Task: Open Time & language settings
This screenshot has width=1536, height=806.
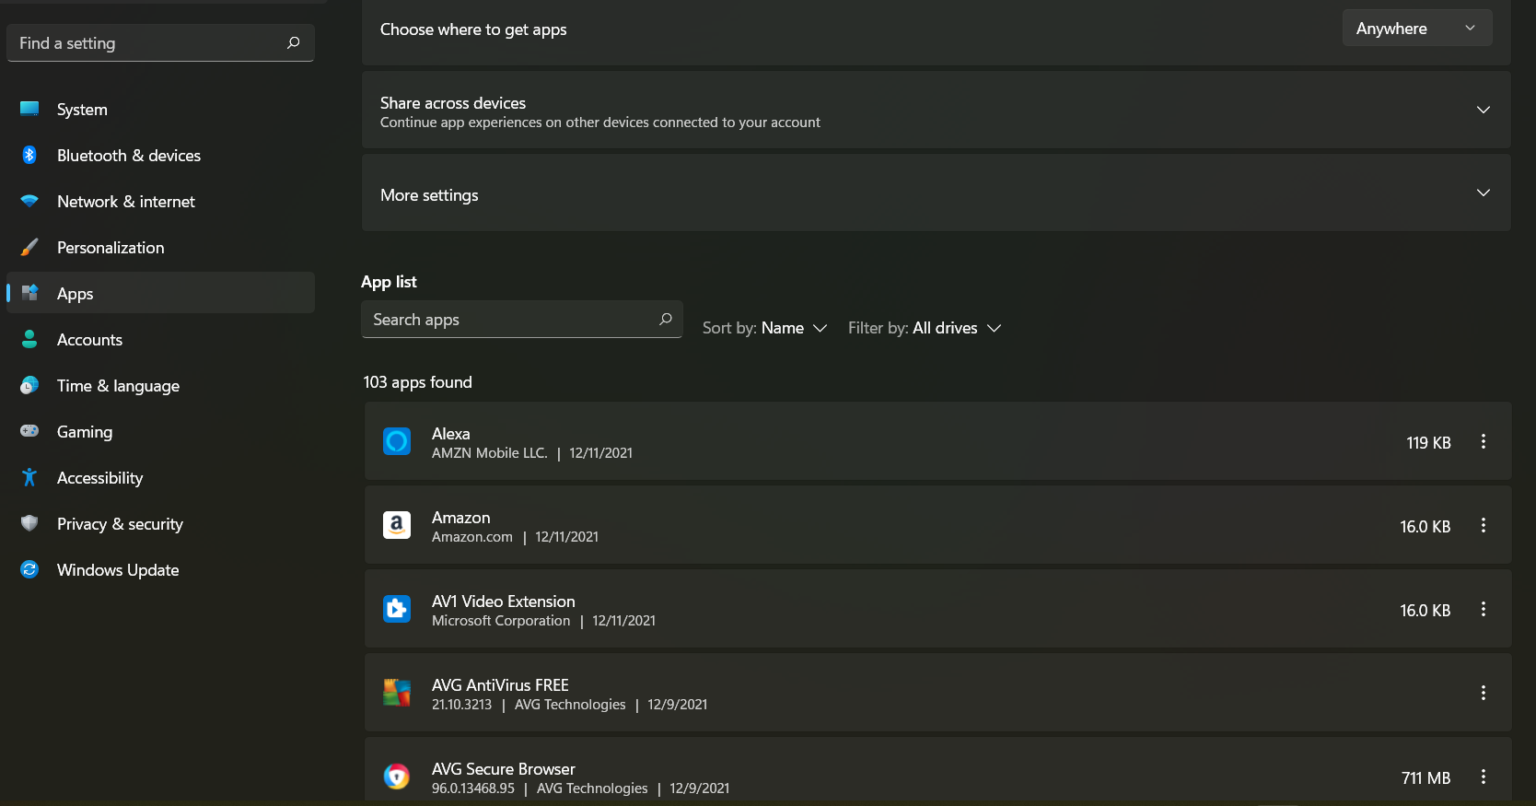Action: point(160,385)
